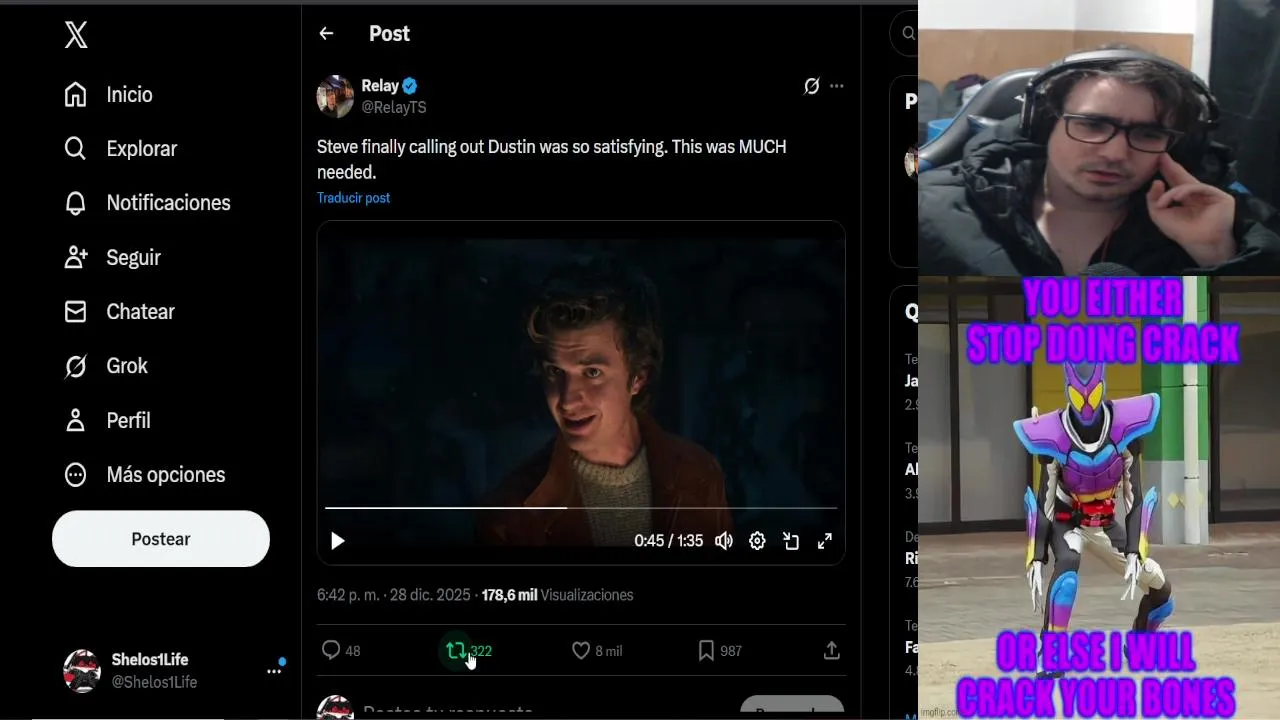Click the post timestamp 6:42 p. m.
1280x720 pixels.
[348, 595]
